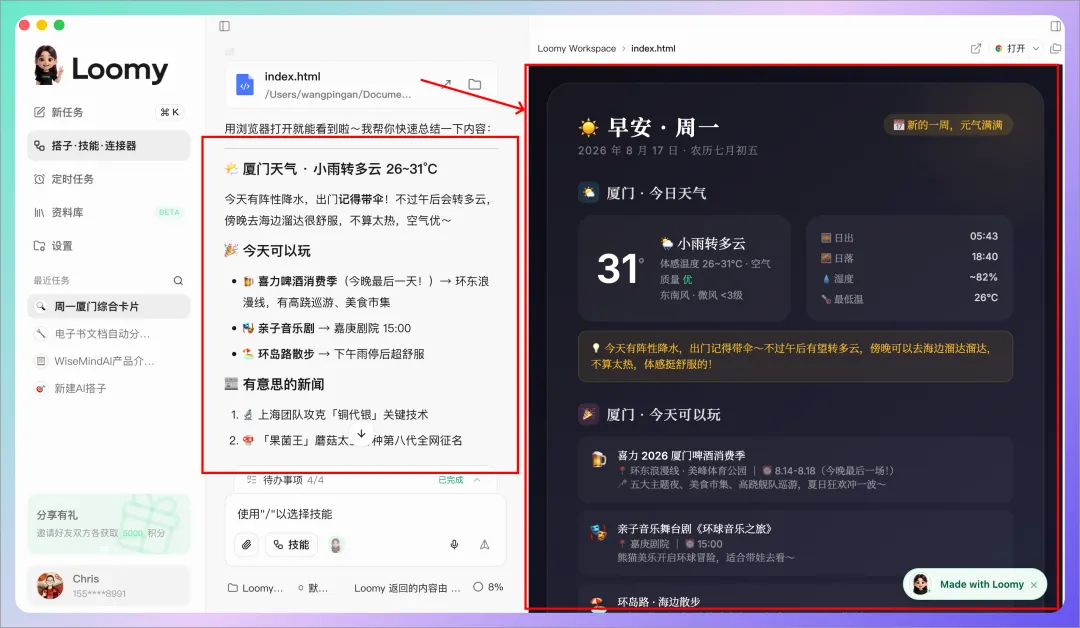Open 设置 settings
The height and width of the screenshot is (628, 1080).
point(108,246)
